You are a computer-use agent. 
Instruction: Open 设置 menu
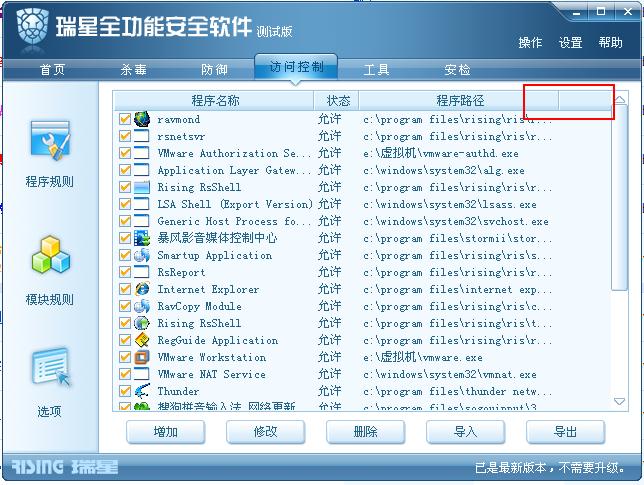click(570, 42)
